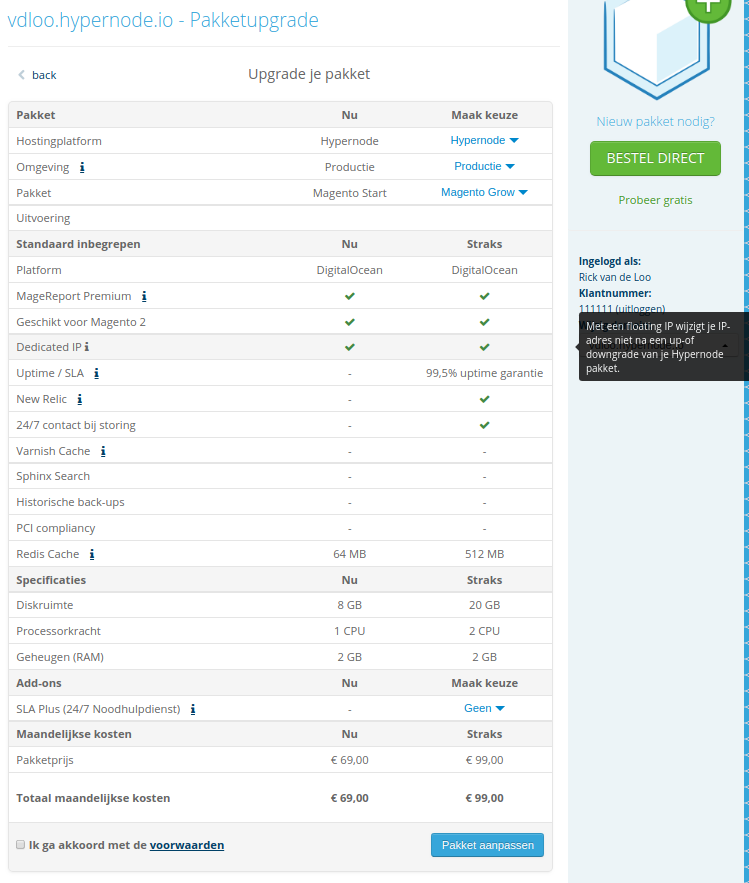Expand the Productie environment dropdown
749x883 pixels.
[484, 166]
